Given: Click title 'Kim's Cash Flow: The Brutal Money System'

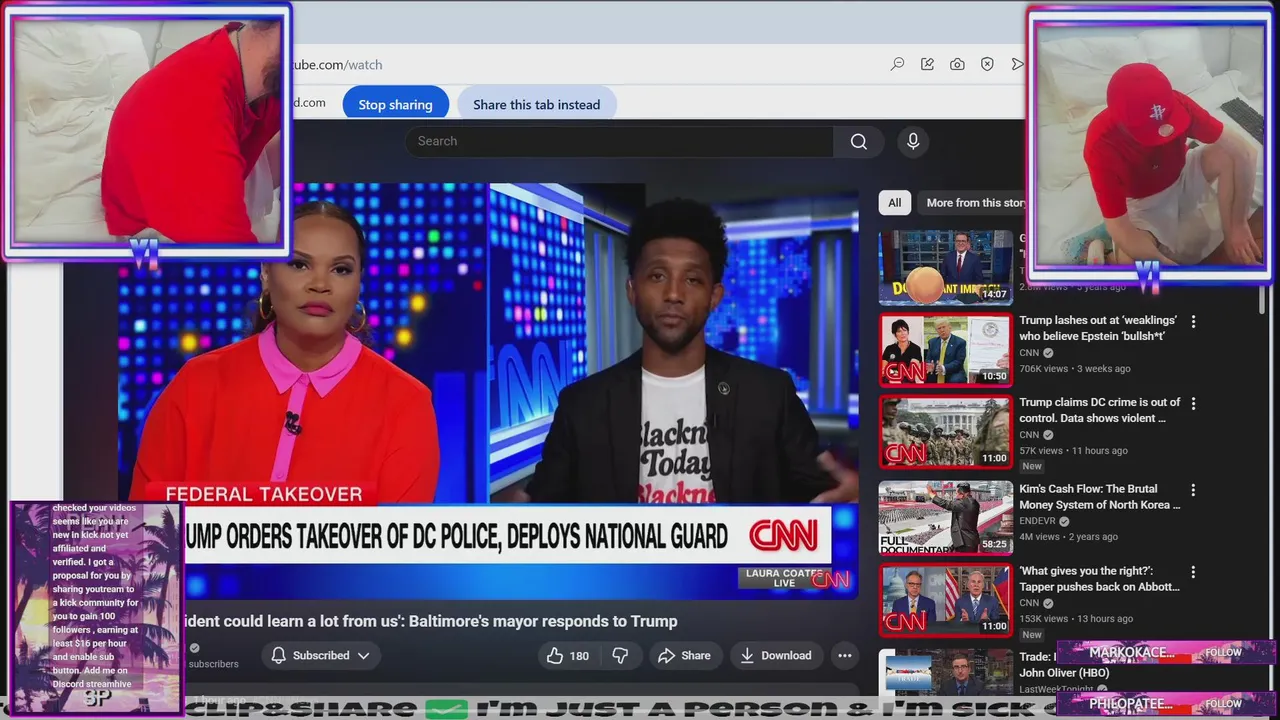Looking at the screenshot, I should (1100, 497).
